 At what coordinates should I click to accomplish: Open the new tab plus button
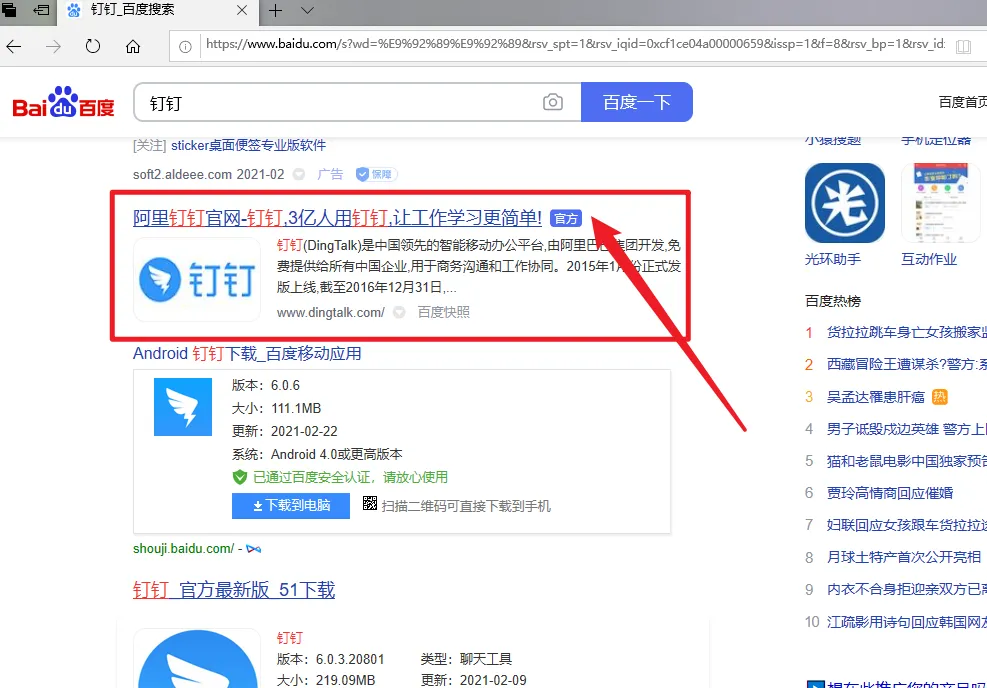click(275, 10)
